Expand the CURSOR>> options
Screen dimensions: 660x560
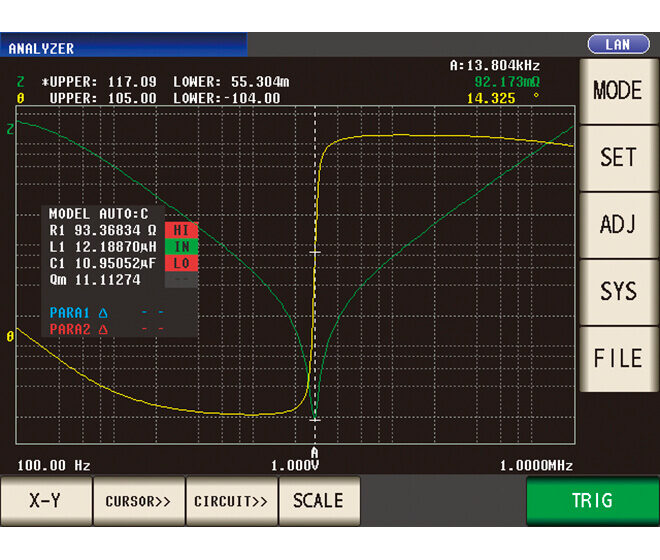(x=138, y=501)
